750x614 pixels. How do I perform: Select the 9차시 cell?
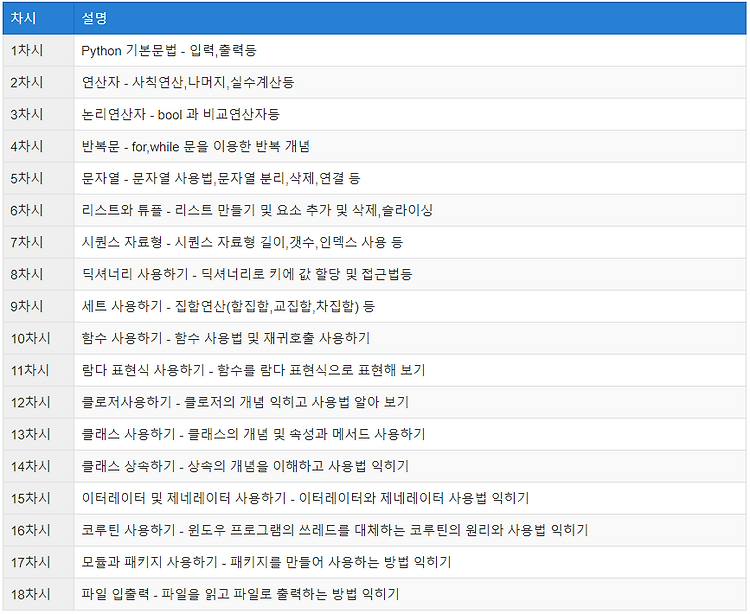[38, 307]
